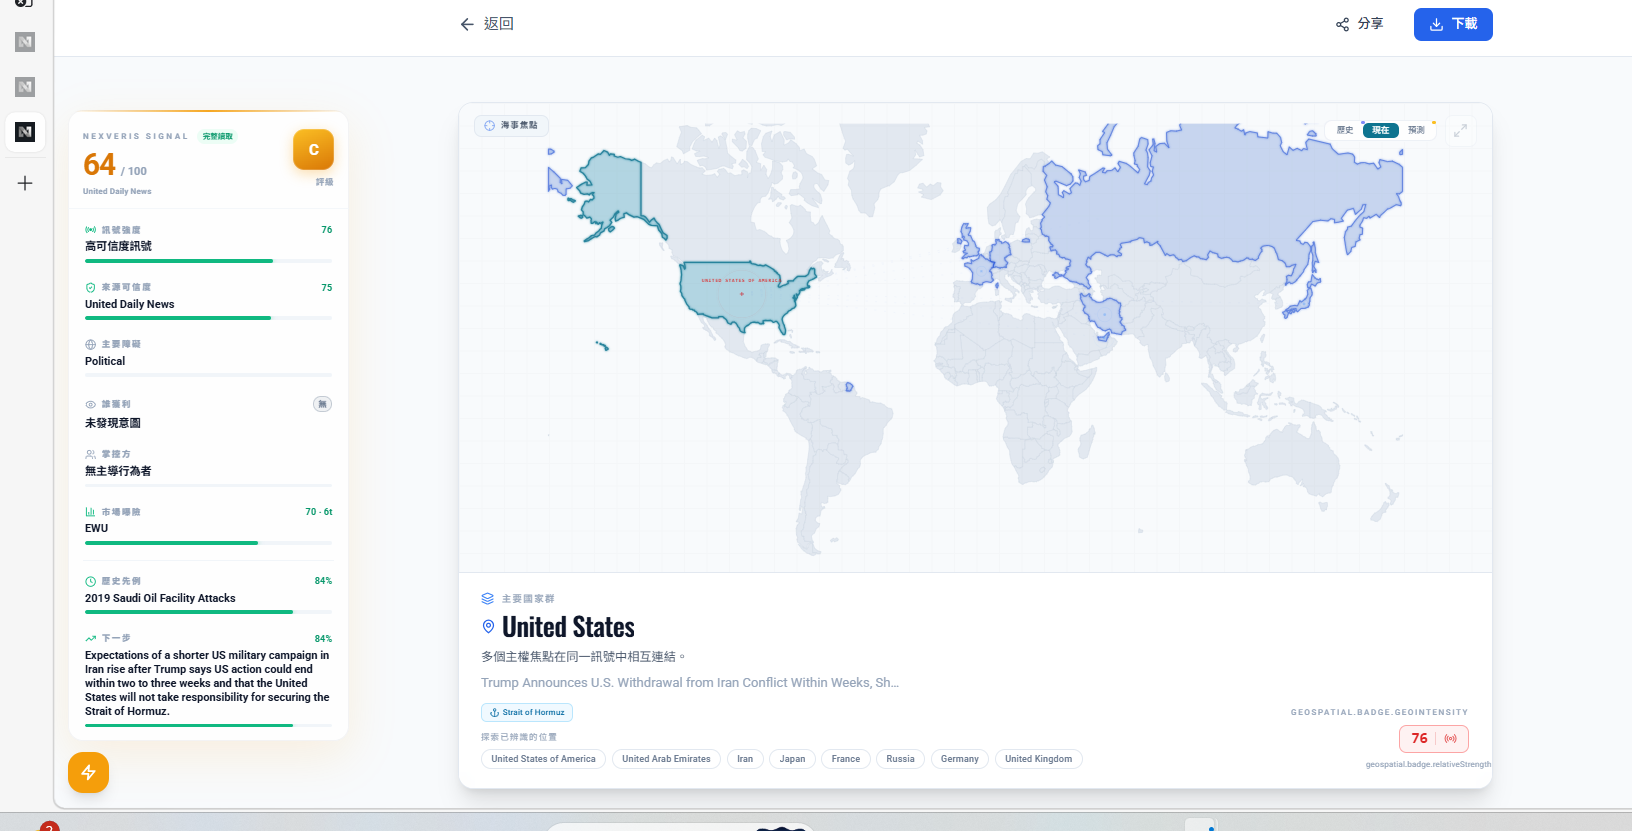The height and width of the screenshot is (831, 1632).
Task: Toggle the 海事焦點 maritime focus chip
Action: click(511, 126)
